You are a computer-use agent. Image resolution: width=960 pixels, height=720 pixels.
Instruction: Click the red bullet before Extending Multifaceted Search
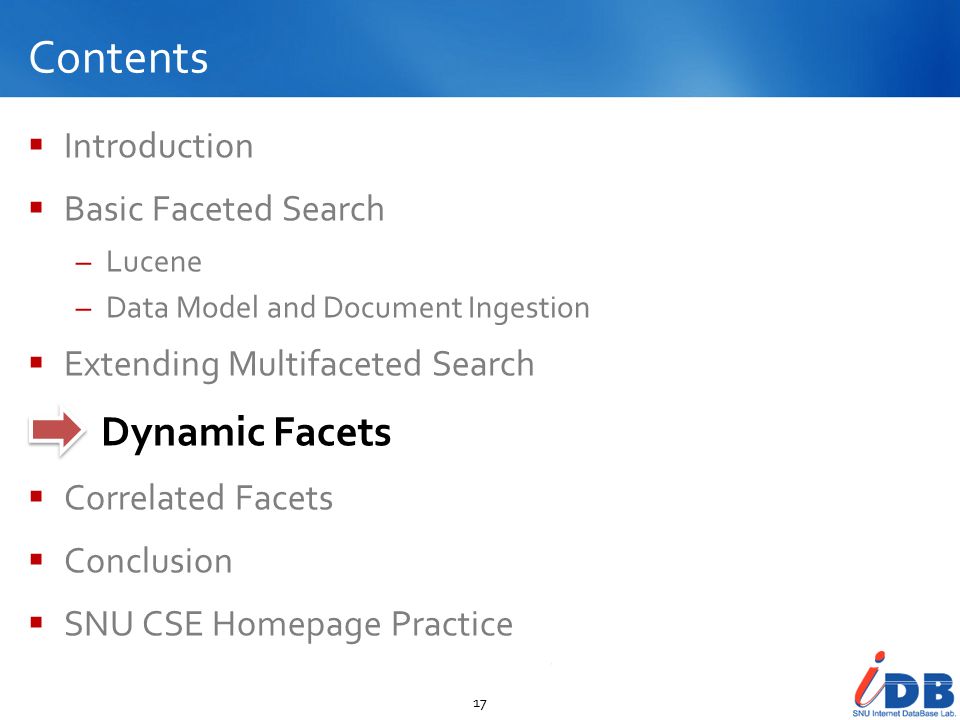click(x=36, y=362)
